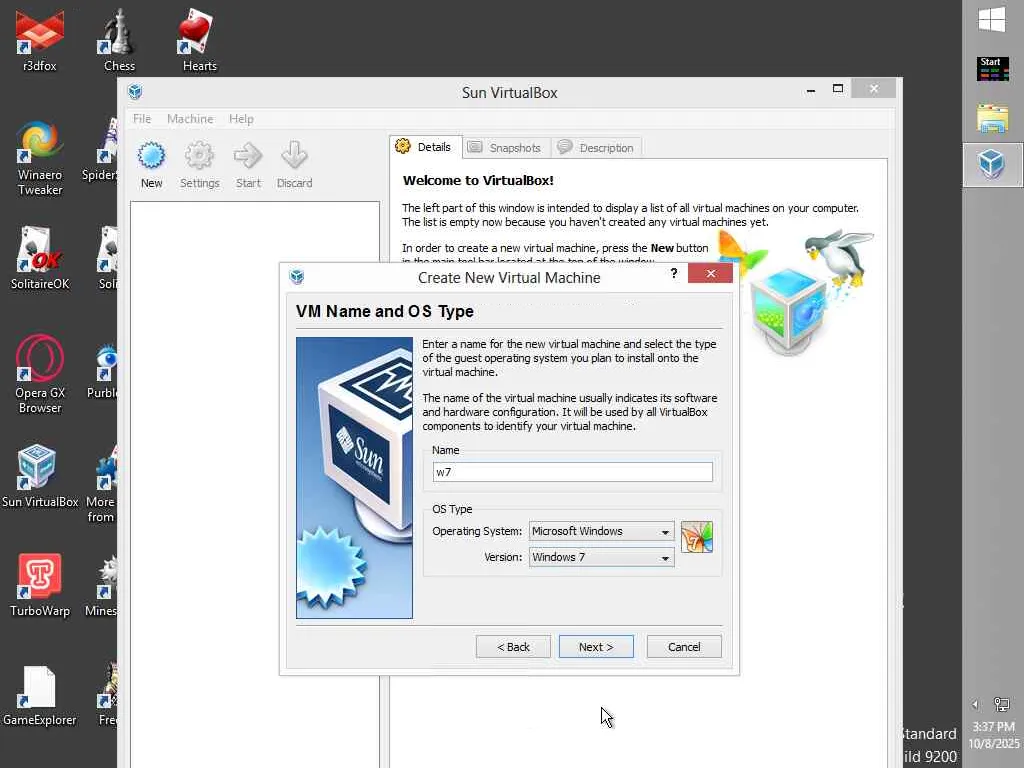The height and width of the screenshot is (768, 1024).
Task: Select the Winaero Tweaker desktop icon
Action: [x=40, y=158]
